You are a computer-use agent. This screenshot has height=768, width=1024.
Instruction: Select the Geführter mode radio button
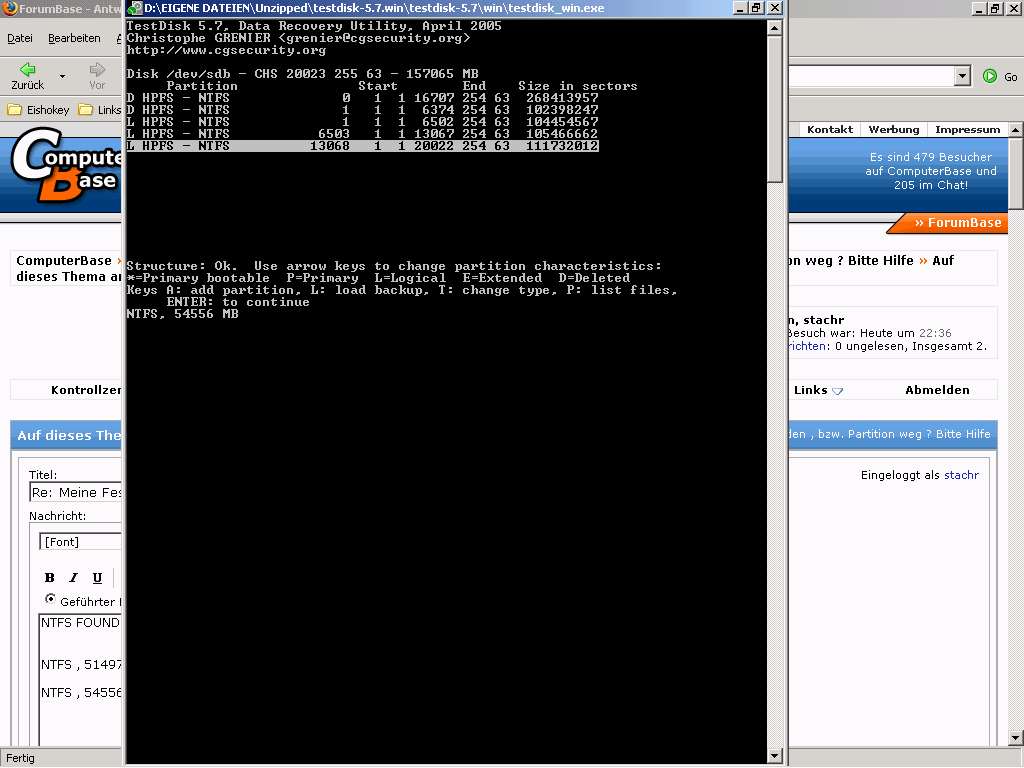(x=50, y=599)
